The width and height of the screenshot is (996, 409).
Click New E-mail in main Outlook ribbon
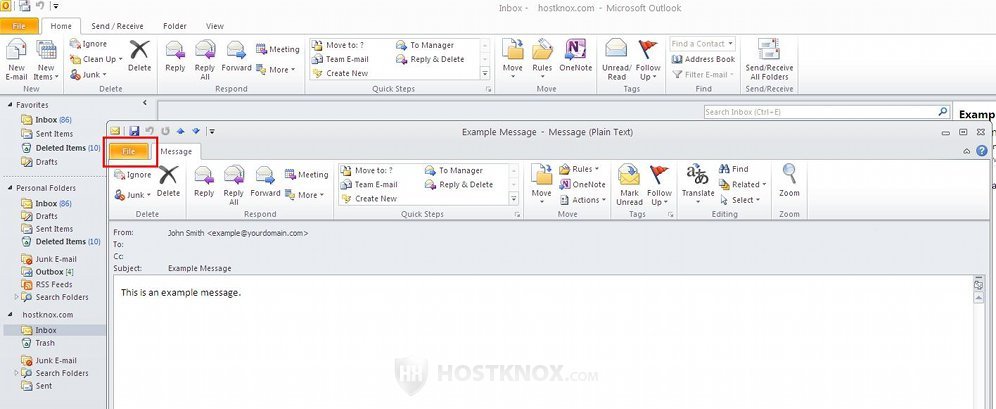[x=17, y=59]
